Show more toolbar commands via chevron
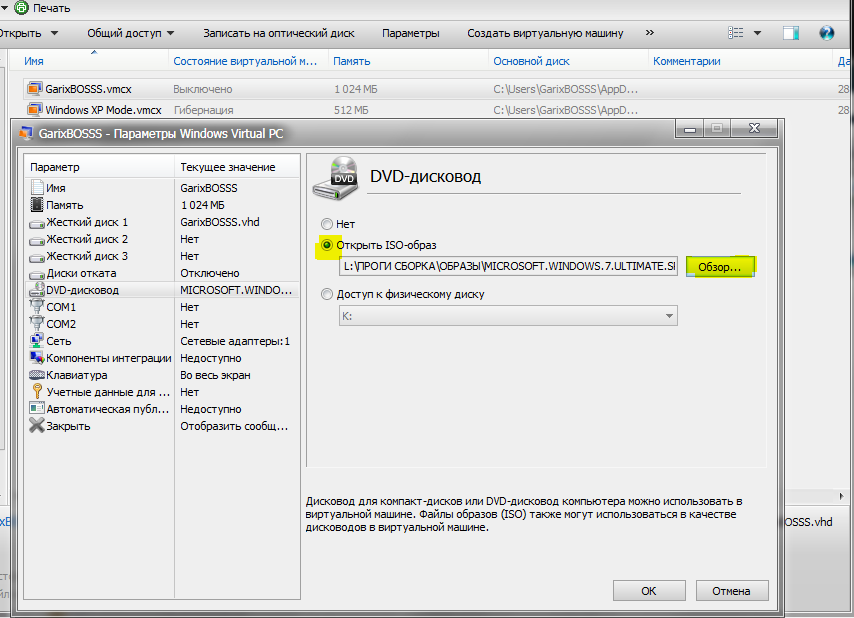This screenshot has width=854, height=618. point(650,33)
